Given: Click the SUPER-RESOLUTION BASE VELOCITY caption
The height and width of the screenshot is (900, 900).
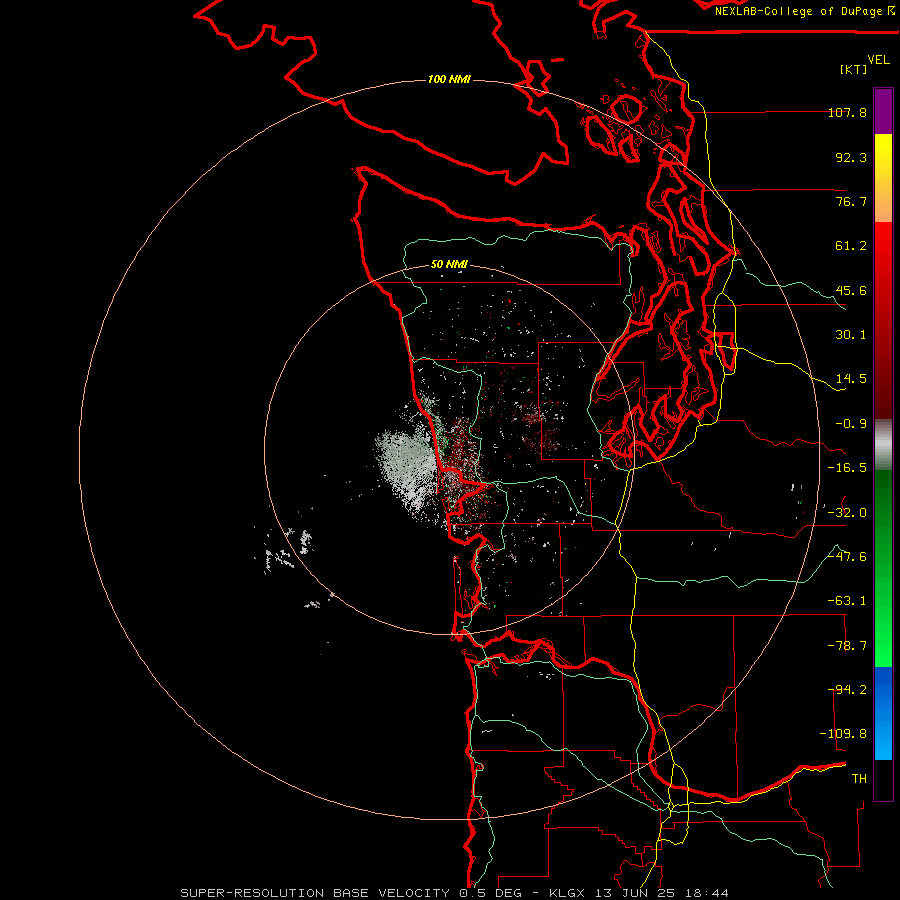Looking at the screenshot, I should 315,893.
